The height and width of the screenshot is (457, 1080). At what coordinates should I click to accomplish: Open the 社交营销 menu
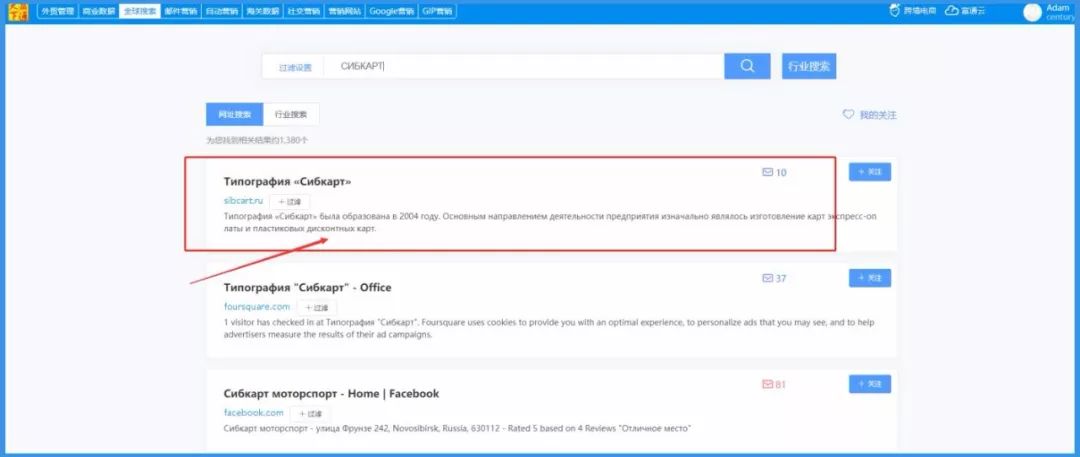304,11
